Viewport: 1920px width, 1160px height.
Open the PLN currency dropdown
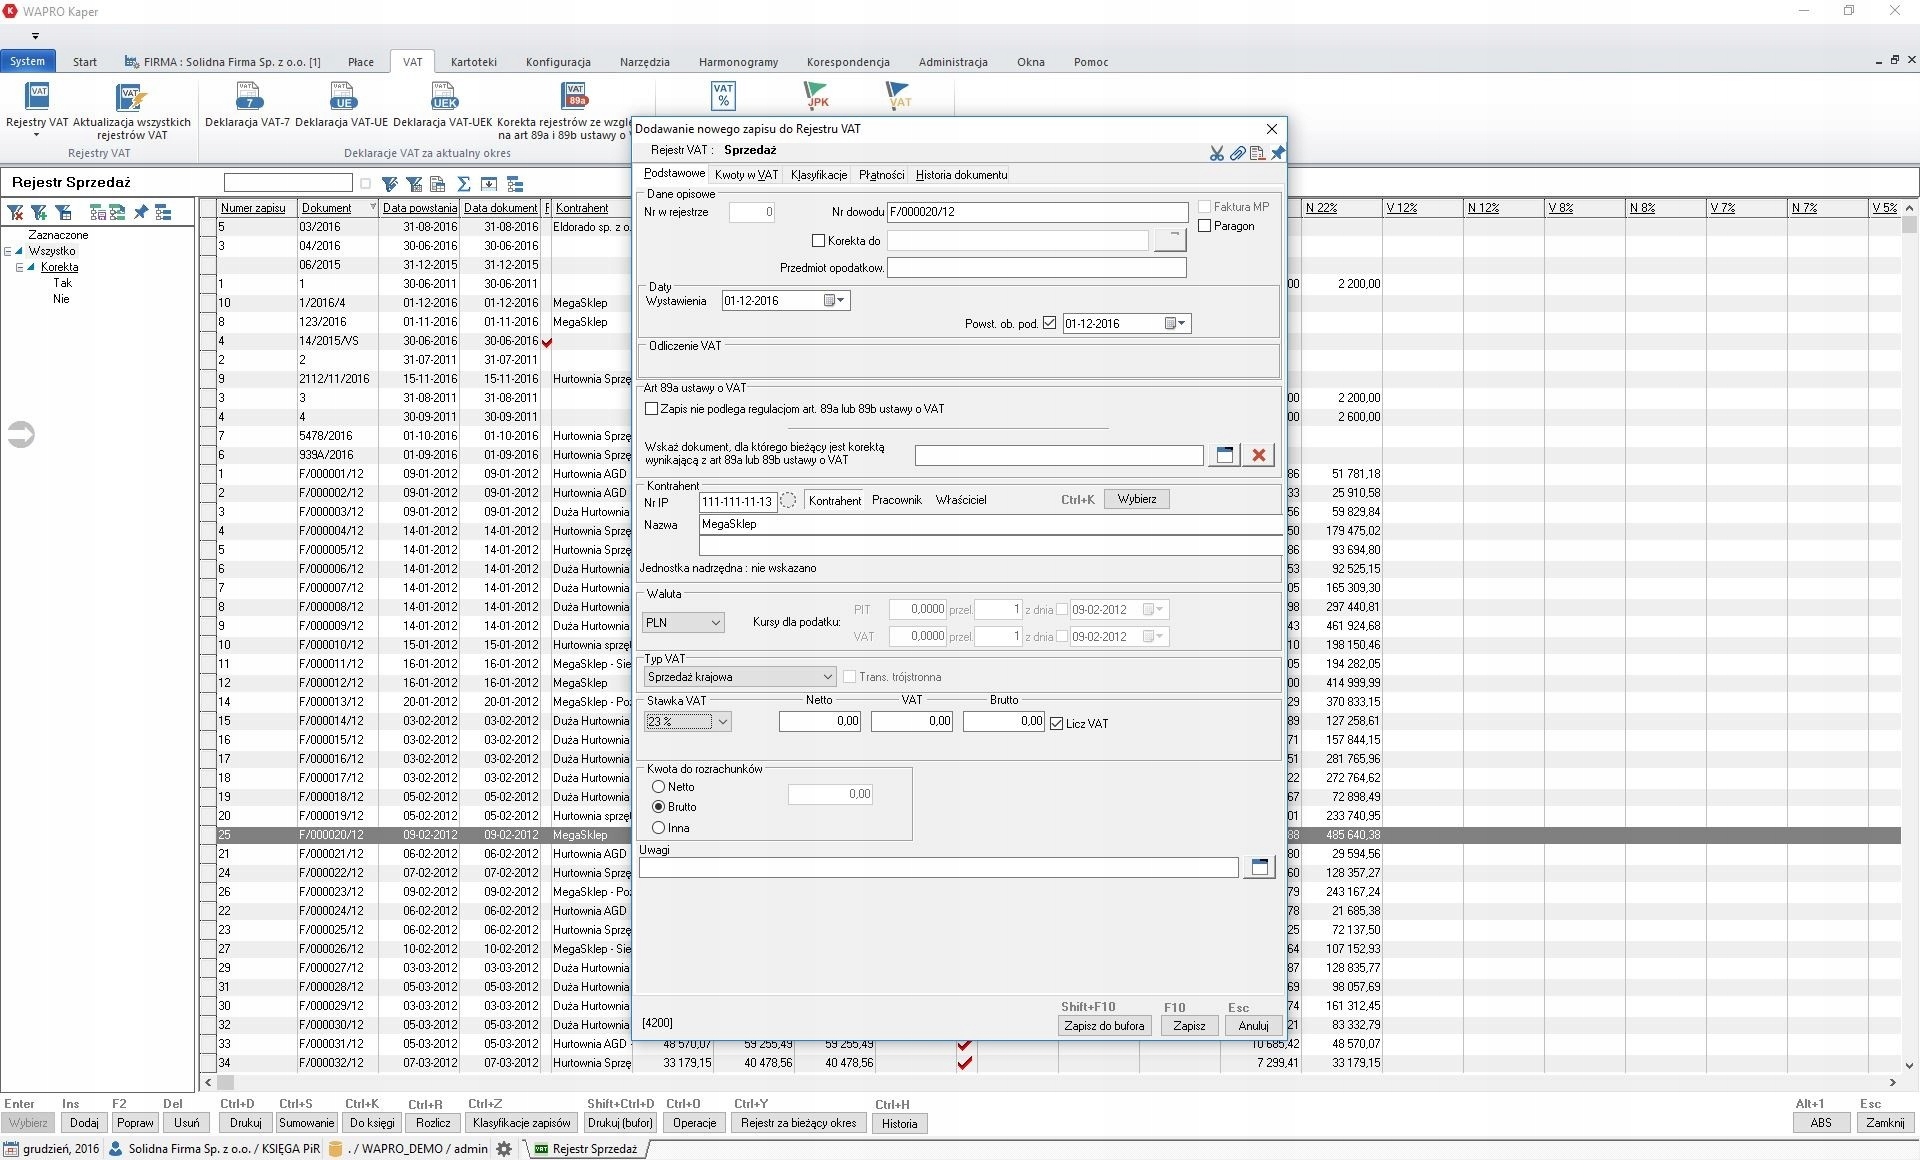coord(715,623)
